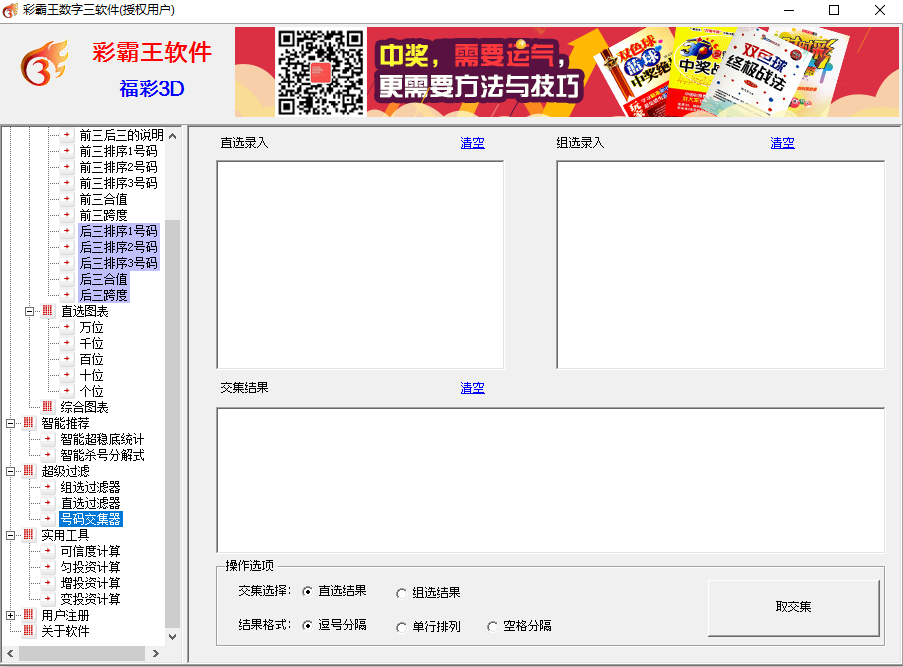Select the 直选结果 radio button
903x667 pixels.
pyautogui.click(x=308, y=592)
